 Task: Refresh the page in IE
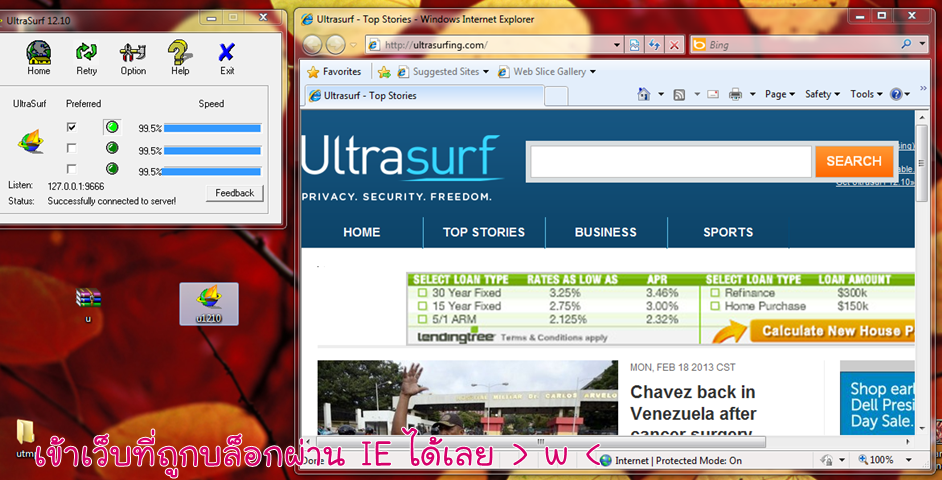pos(654,45)
